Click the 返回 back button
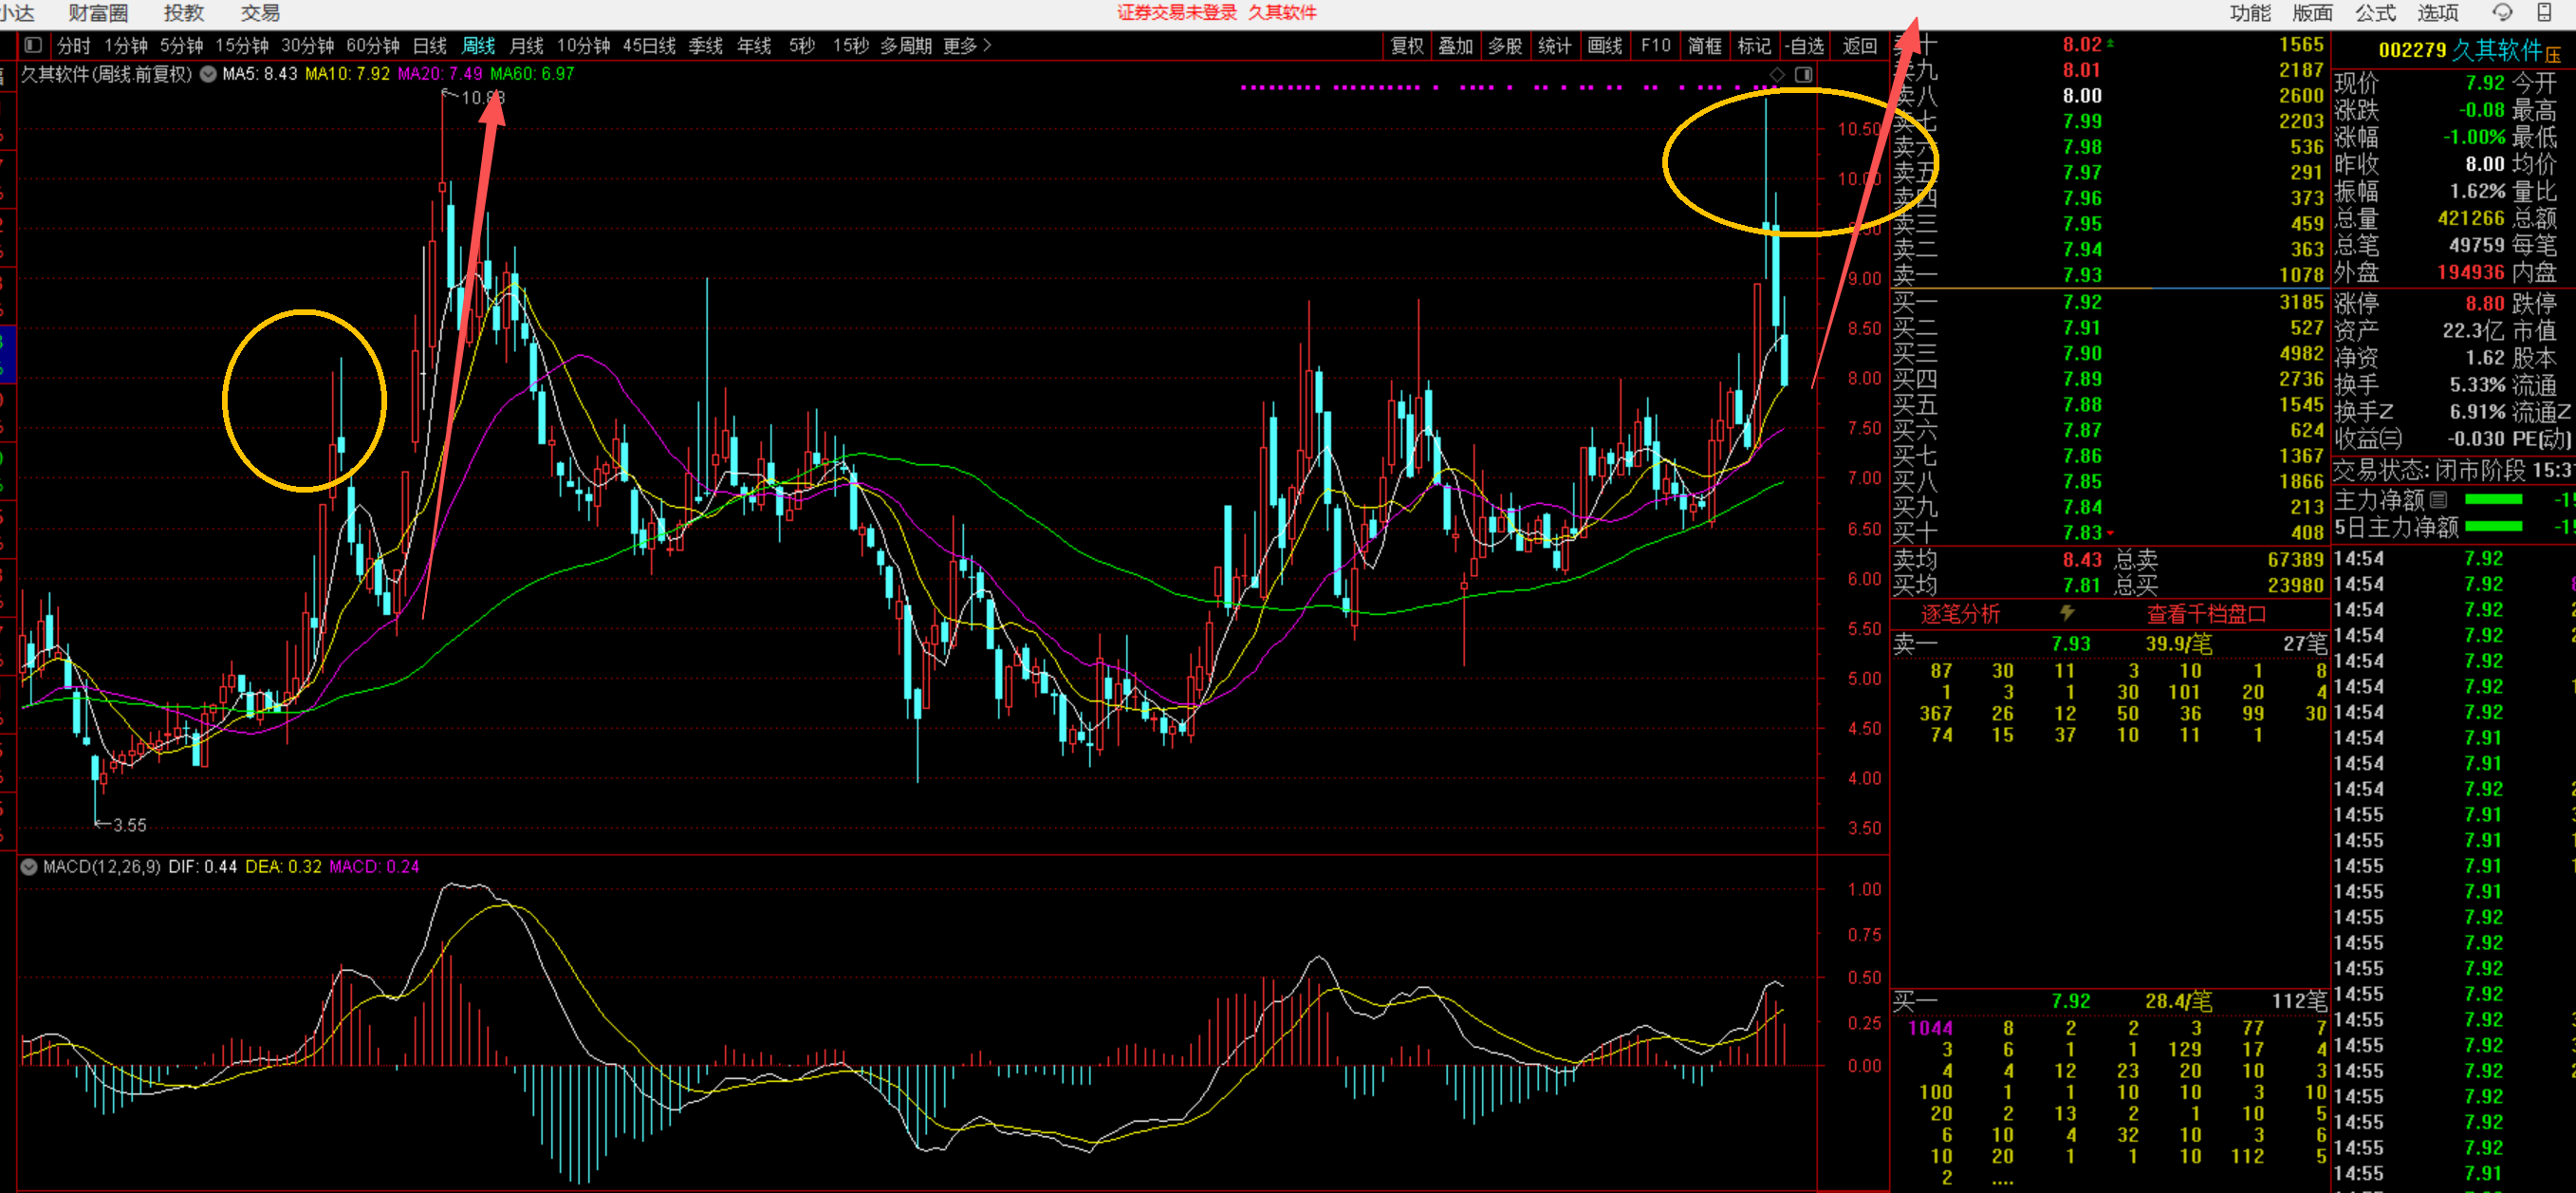This screenshot has height=1193, width=2576. click(1859, 46)
